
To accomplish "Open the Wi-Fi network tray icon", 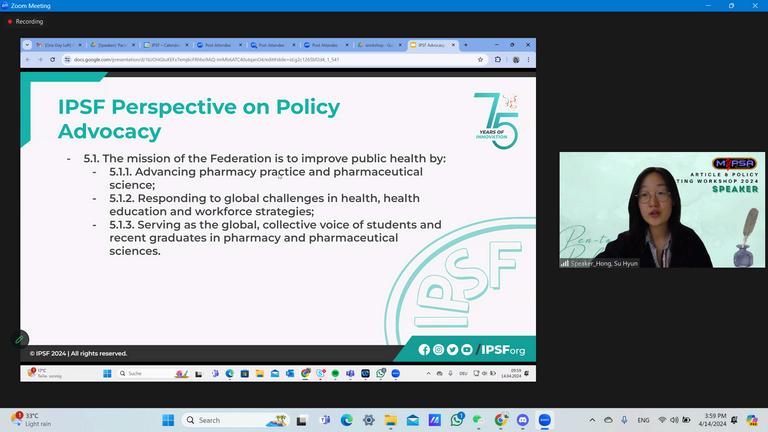I will click(x=662, y=420).
